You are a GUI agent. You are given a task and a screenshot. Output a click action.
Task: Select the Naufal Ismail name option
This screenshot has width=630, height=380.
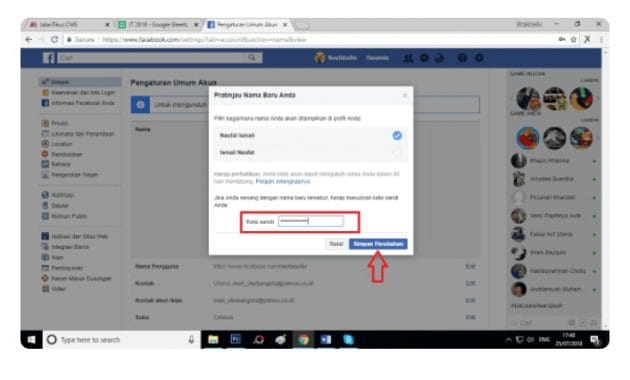coord(311,135)
